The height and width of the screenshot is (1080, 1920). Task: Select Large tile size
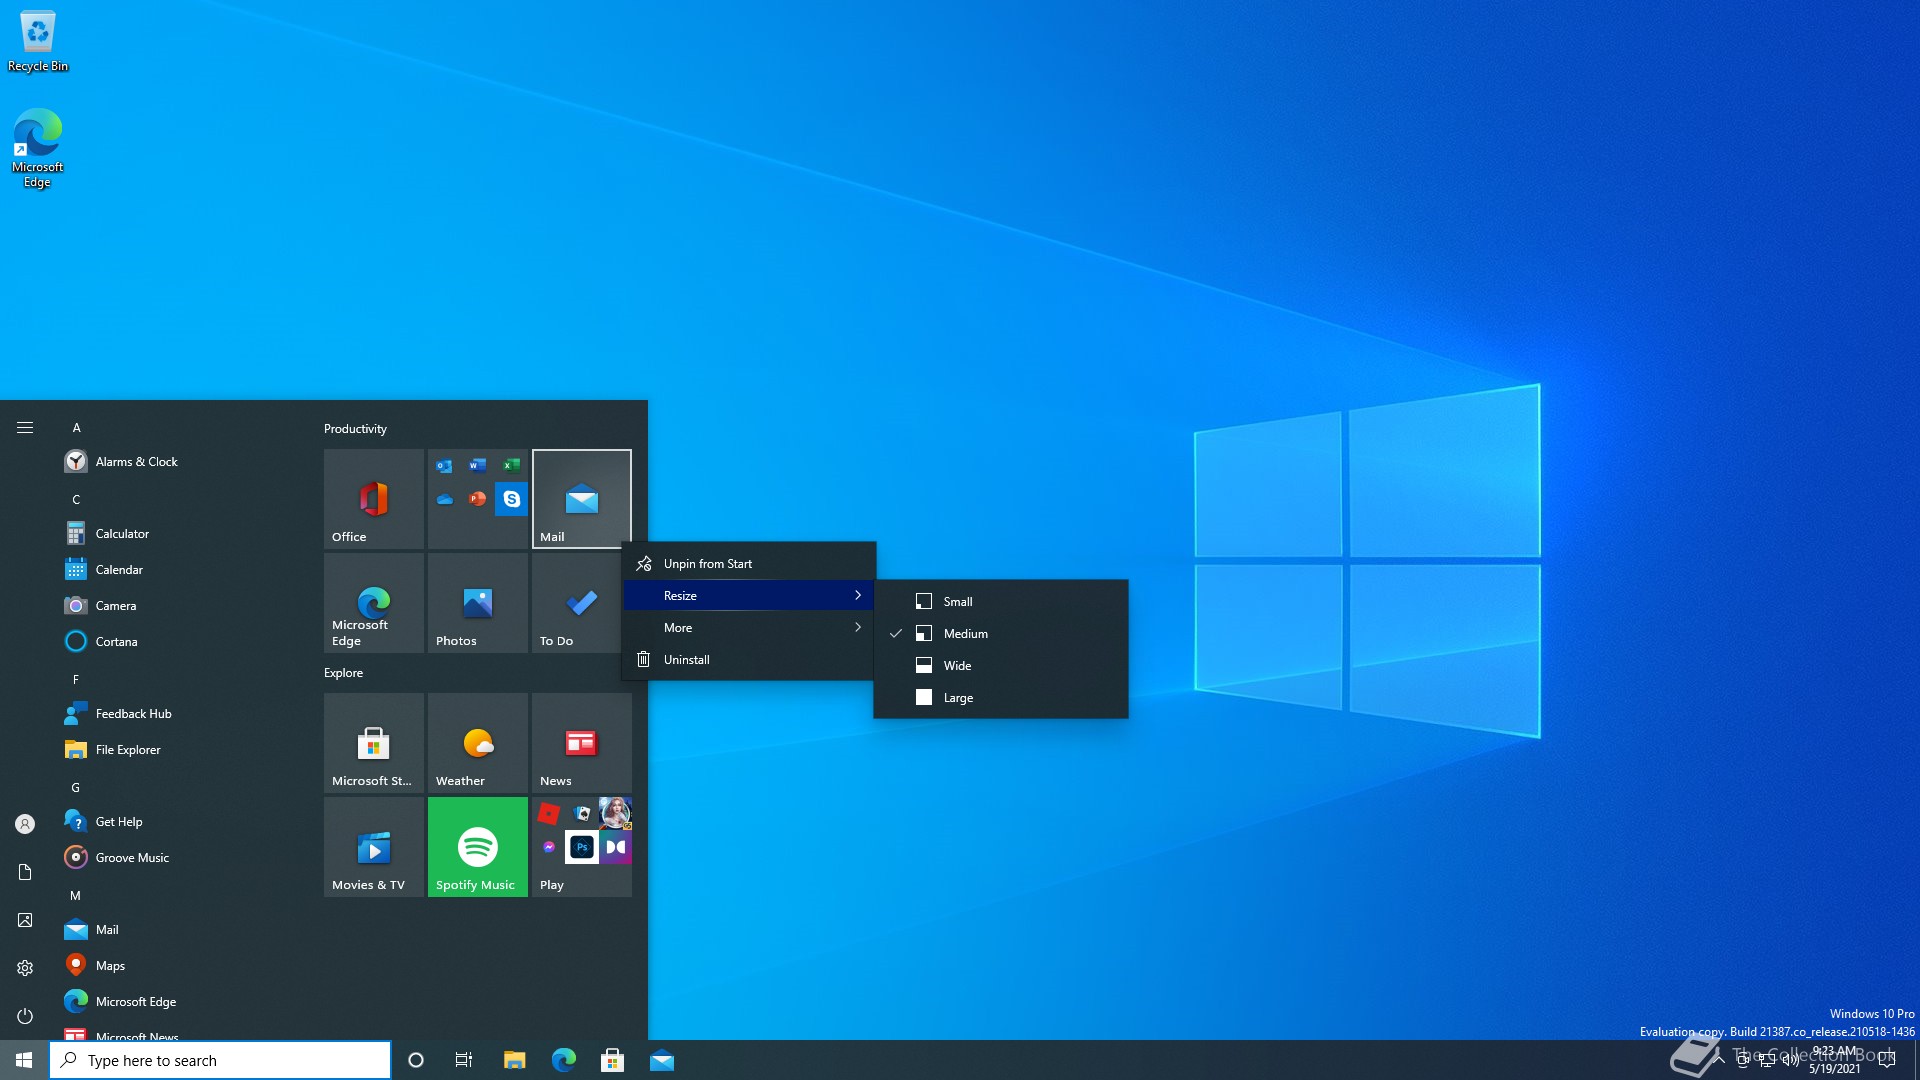pos(1001,698)
